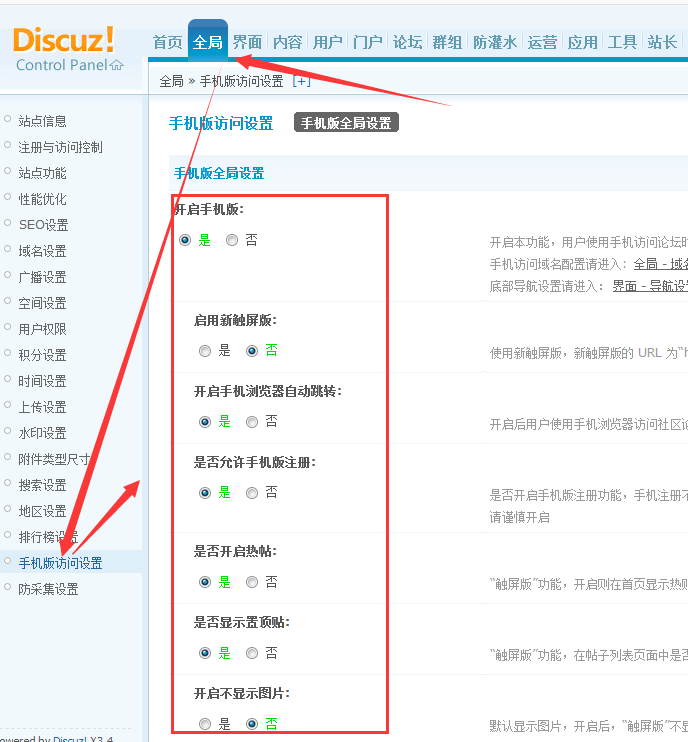Open 附件类型尺寸 in the sidebar
Screen dimensions: 688x742
coord(54,459)
